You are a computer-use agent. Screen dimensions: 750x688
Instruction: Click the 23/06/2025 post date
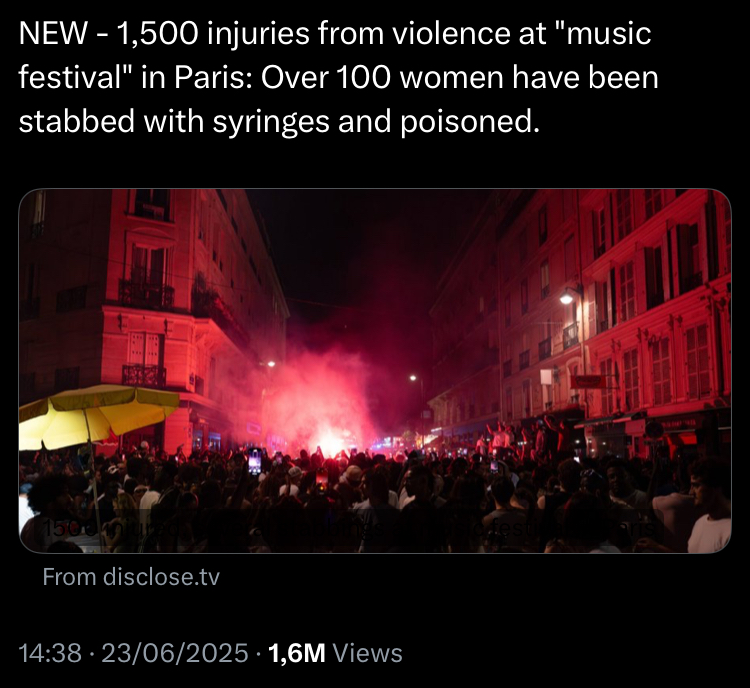click(175, 653)
